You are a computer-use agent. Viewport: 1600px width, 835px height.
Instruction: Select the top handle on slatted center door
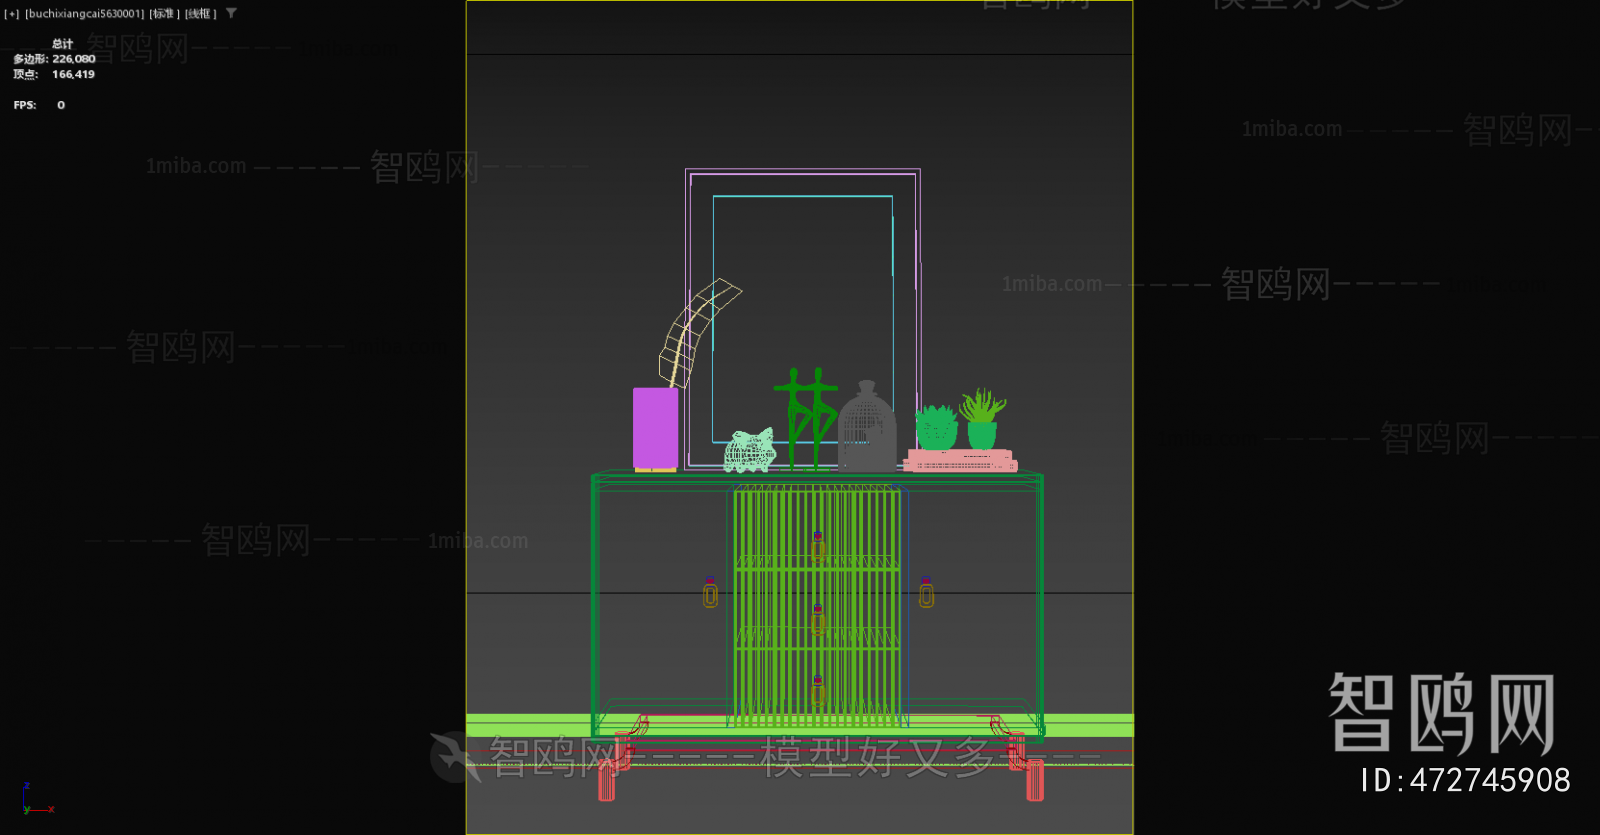[x=818, y=545]
